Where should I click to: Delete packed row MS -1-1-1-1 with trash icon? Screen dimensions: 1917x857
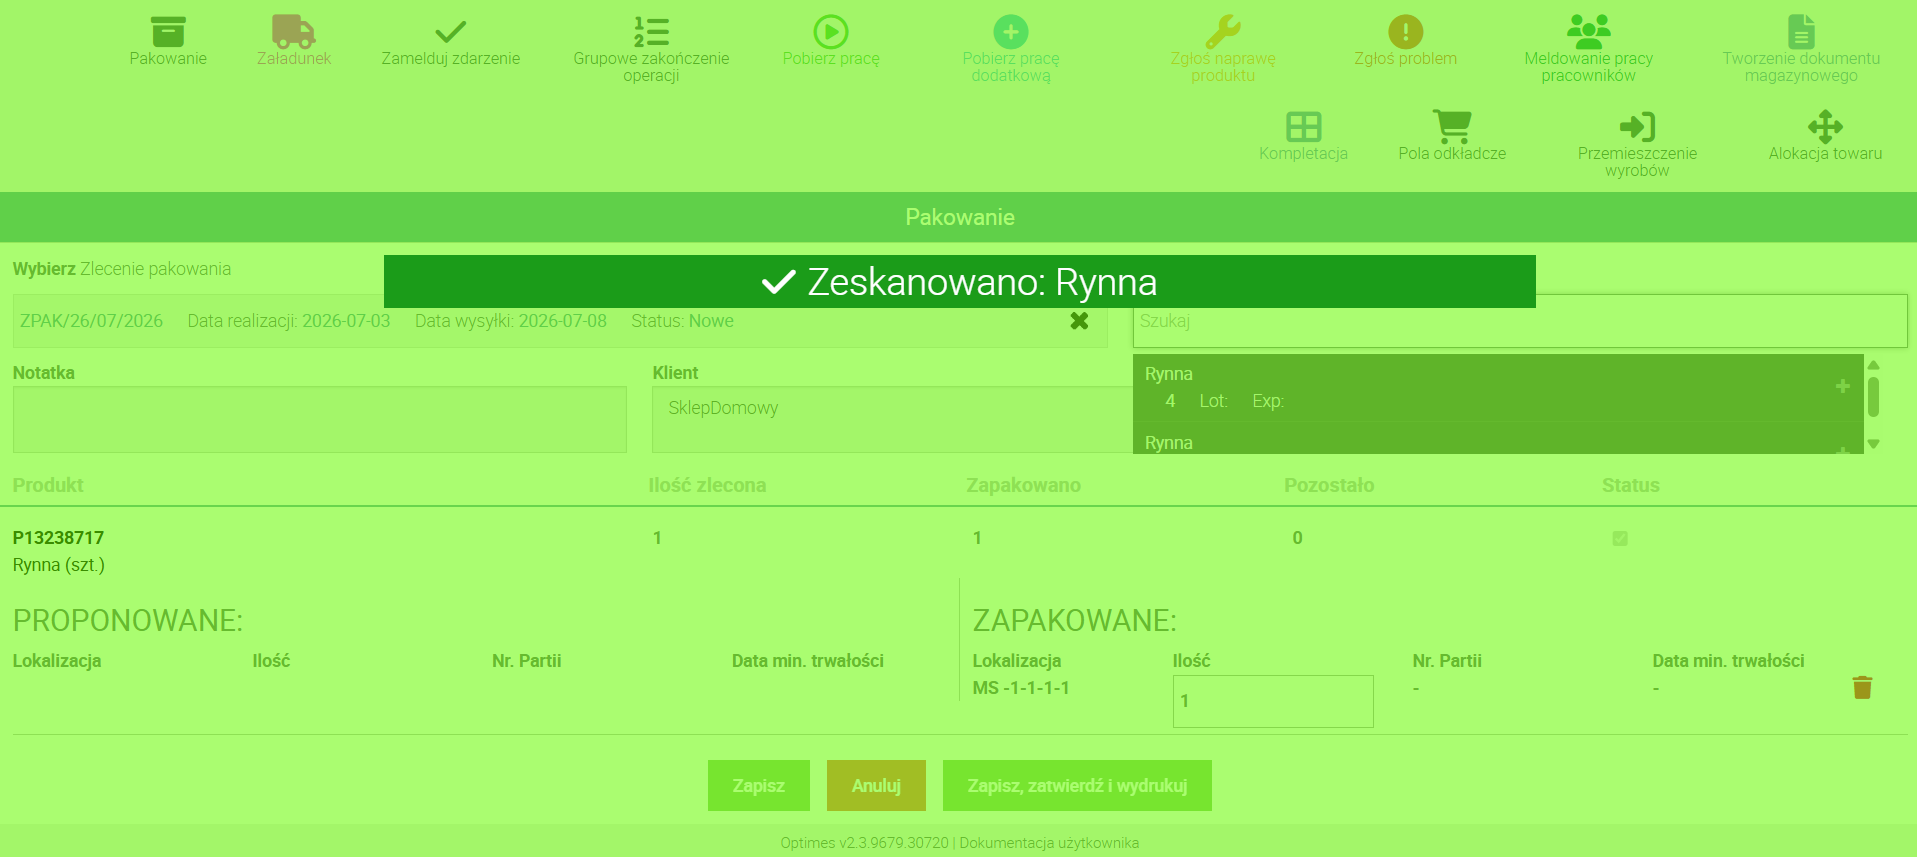point(1862,687)
